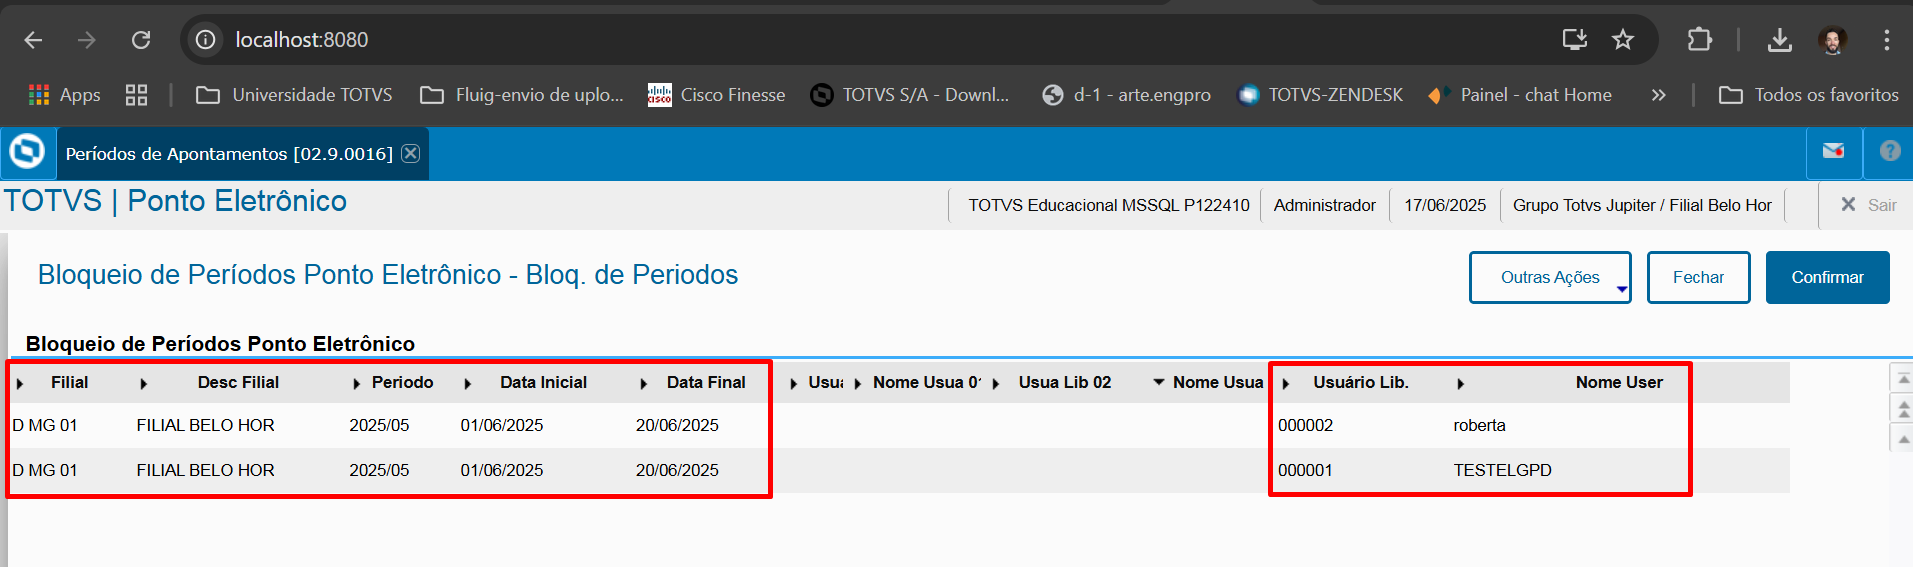Viewport: 1913px width, 567px height.
Task: Click the browser back arrow
Action: tap(33, 40)
